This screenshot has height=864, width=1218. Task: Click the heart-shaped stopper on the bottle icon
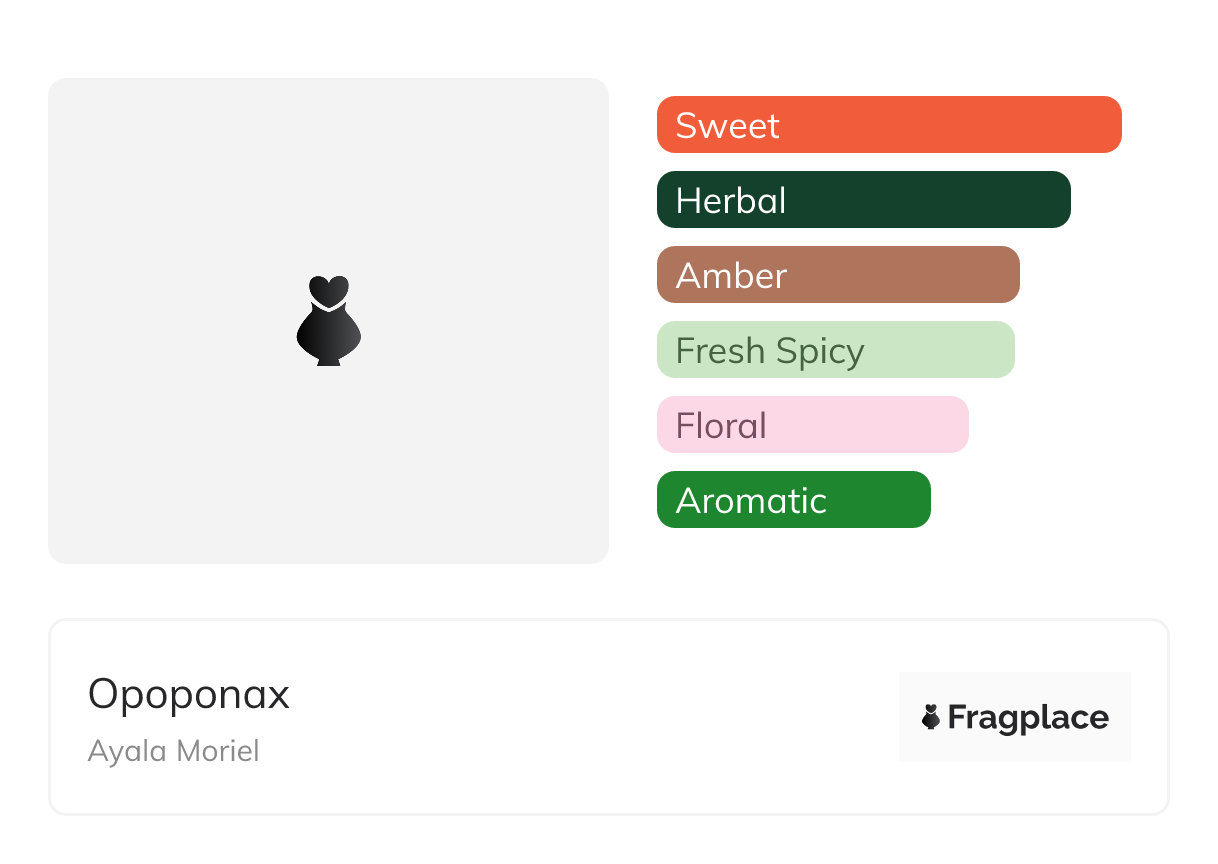coord(328,290)
